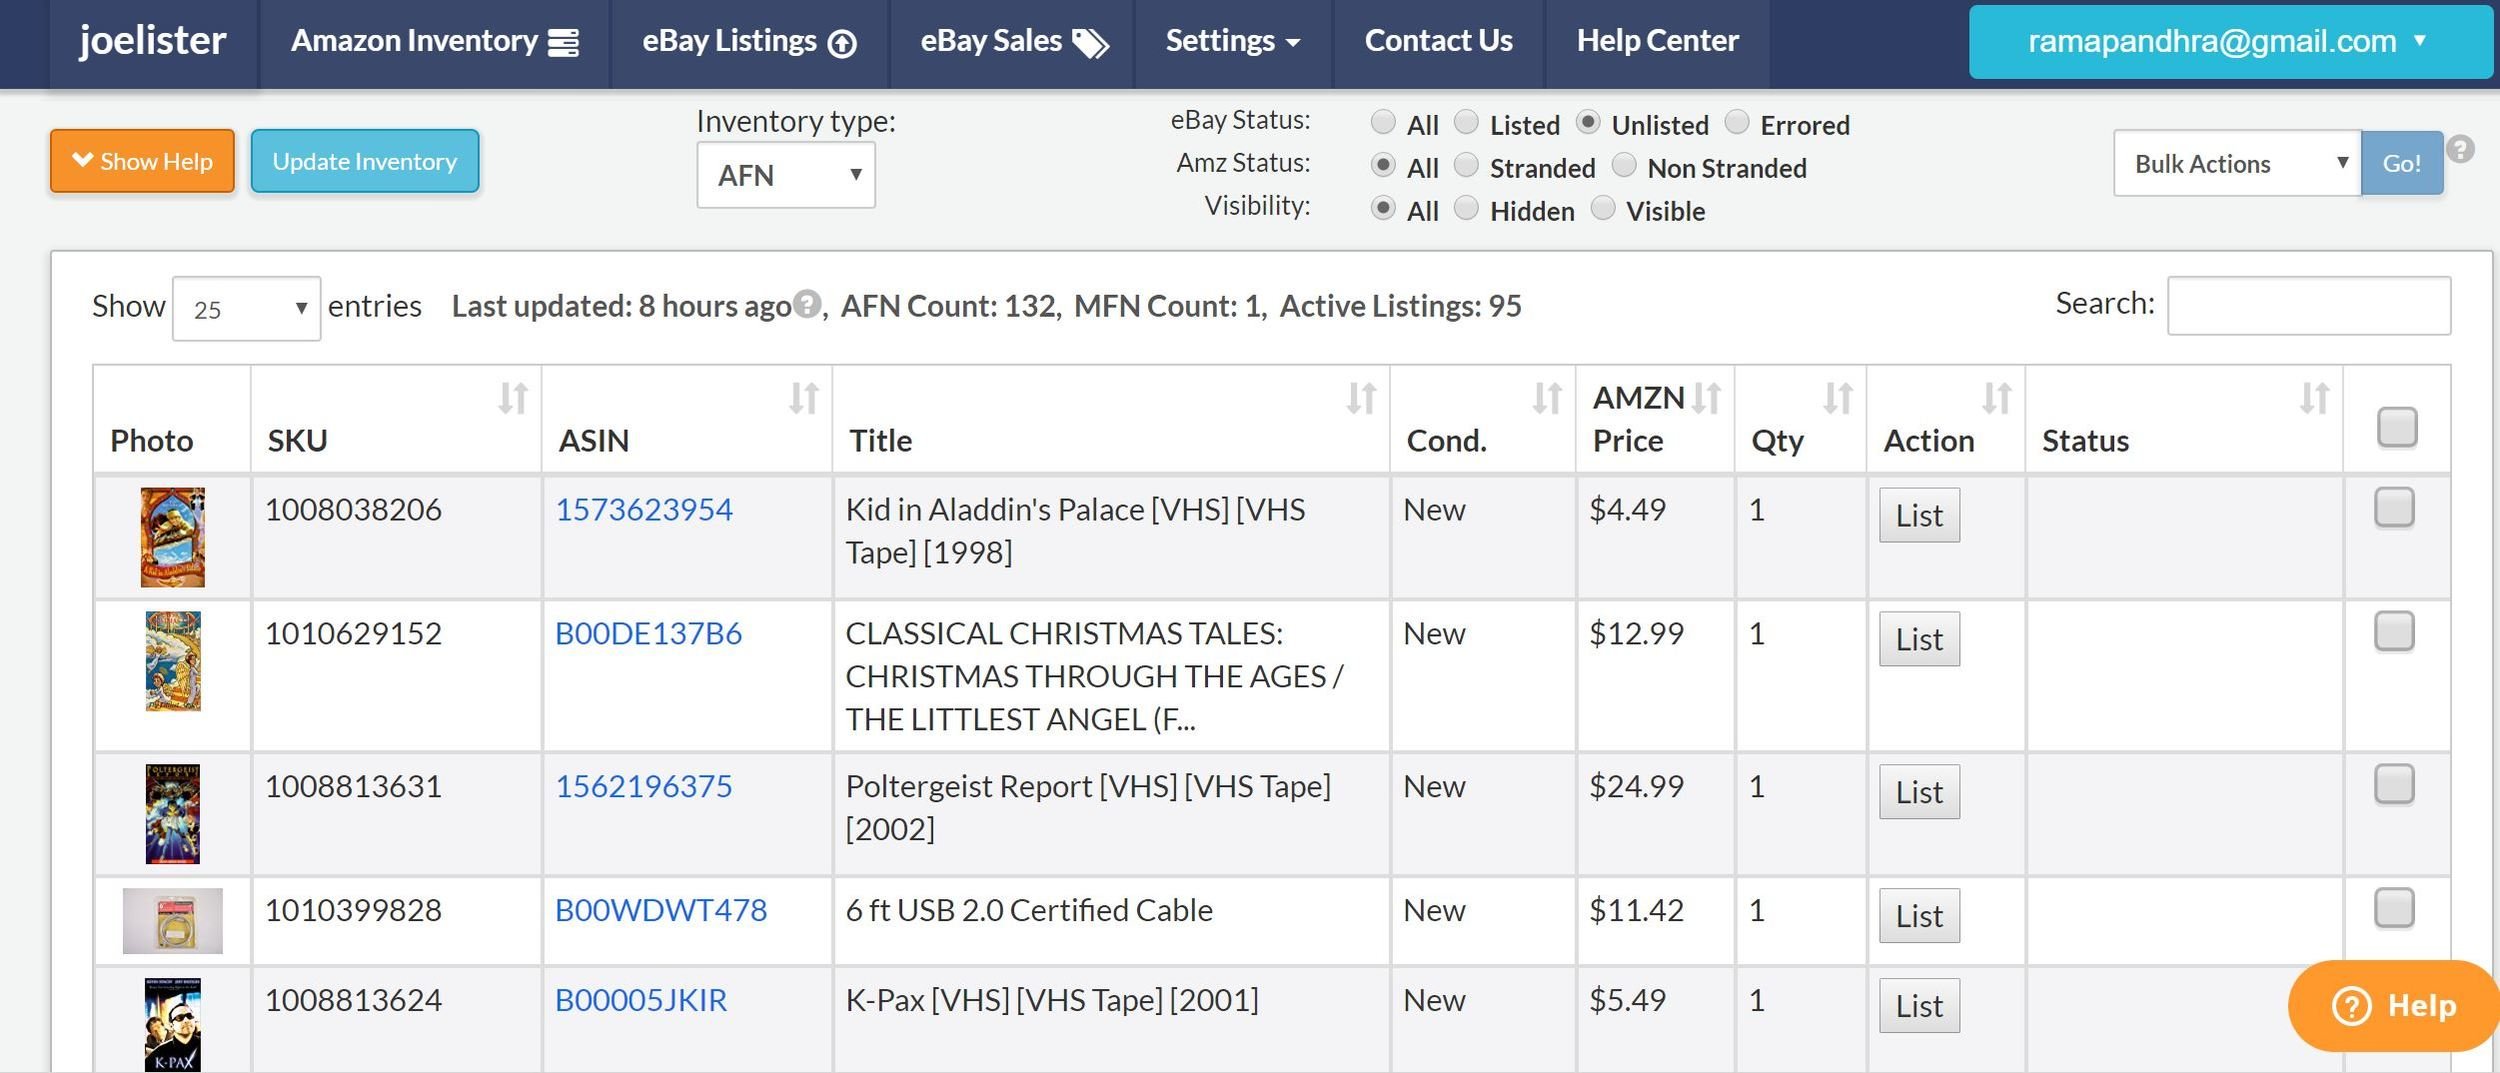Select eBay Status All radio button
Image resolution: width=2500 pixels, height=1073 pixels.
[1383, 122]
